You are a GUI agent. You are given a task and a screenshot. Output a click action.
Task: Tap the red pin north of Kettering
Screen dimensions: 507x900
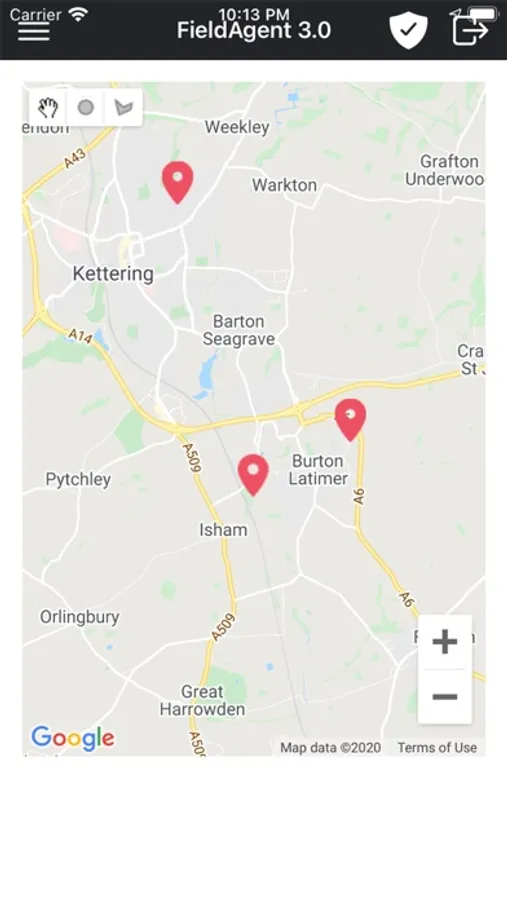[x=177, y=182]
